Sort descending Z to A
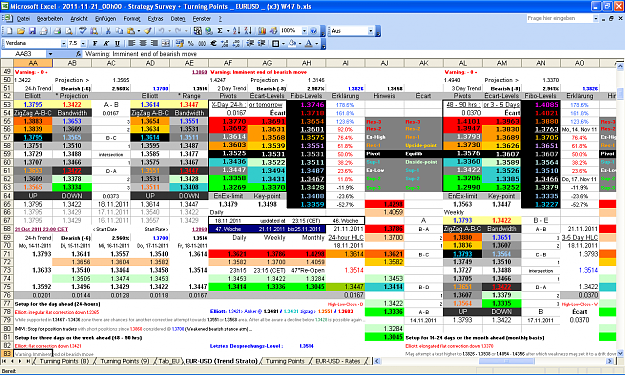 coord(248,31)
